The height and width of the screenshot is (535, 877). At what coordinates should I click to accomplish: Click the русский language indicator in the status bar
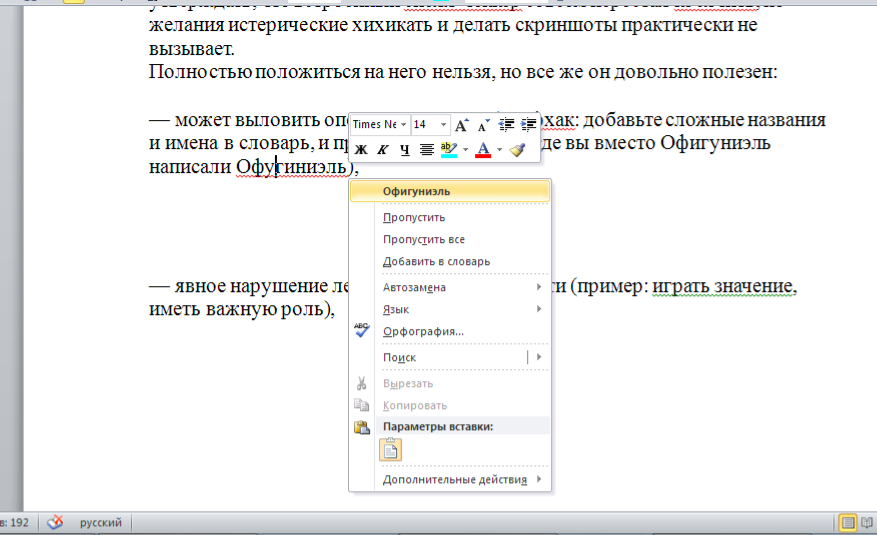[x=101, y=523]
